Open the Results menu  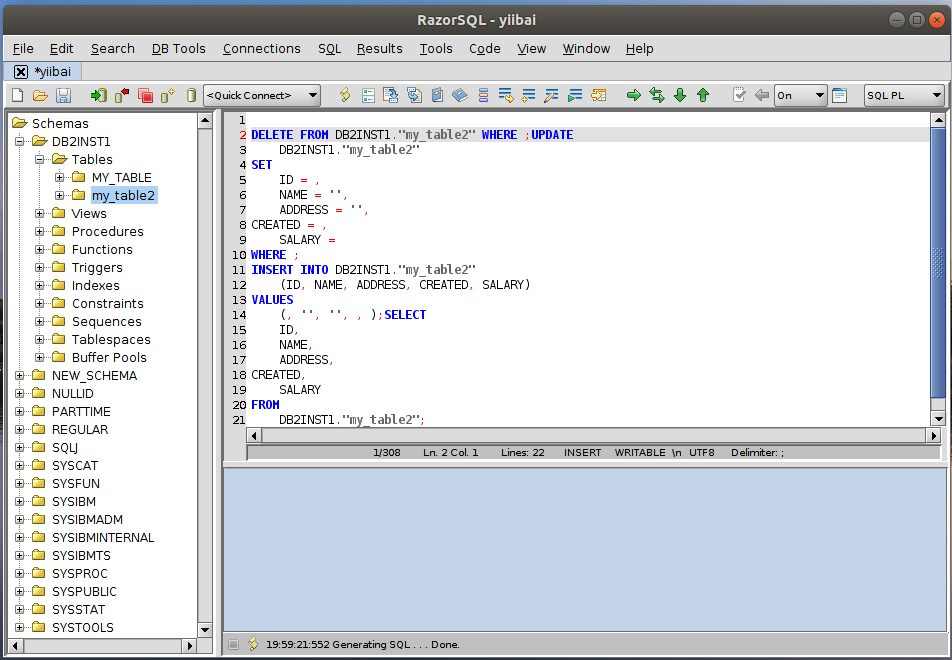(379, 48)
